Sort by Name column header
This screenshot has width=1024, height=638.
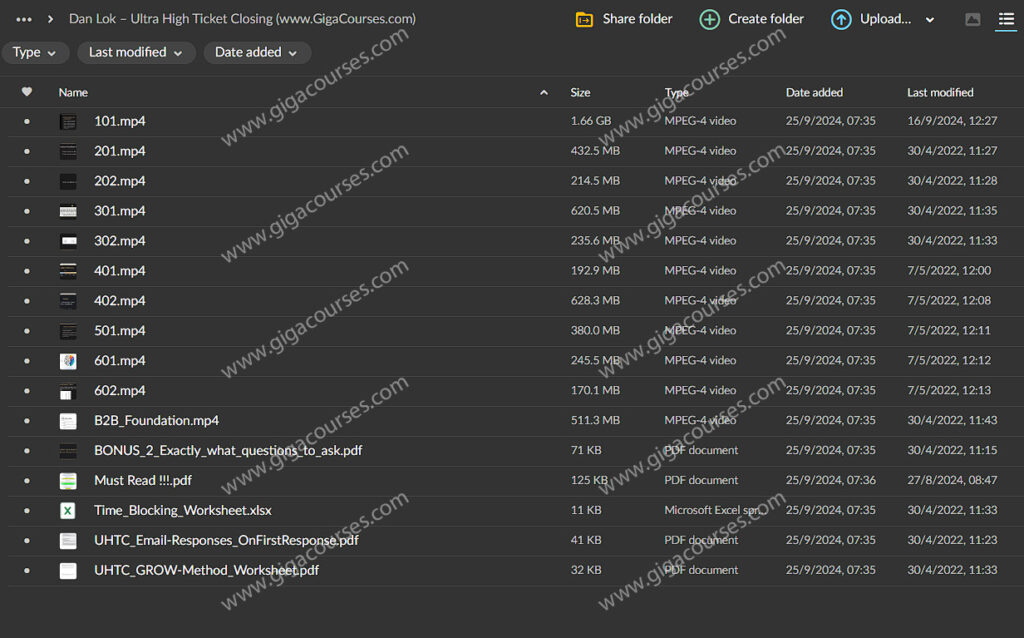coord(73,92)
